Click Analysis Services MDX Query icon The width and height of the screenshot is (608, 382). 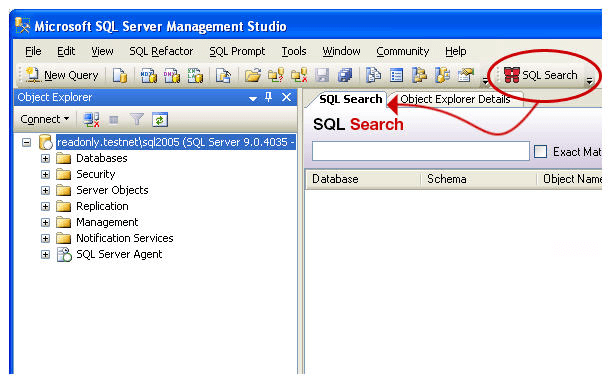[x=148, y=75]
